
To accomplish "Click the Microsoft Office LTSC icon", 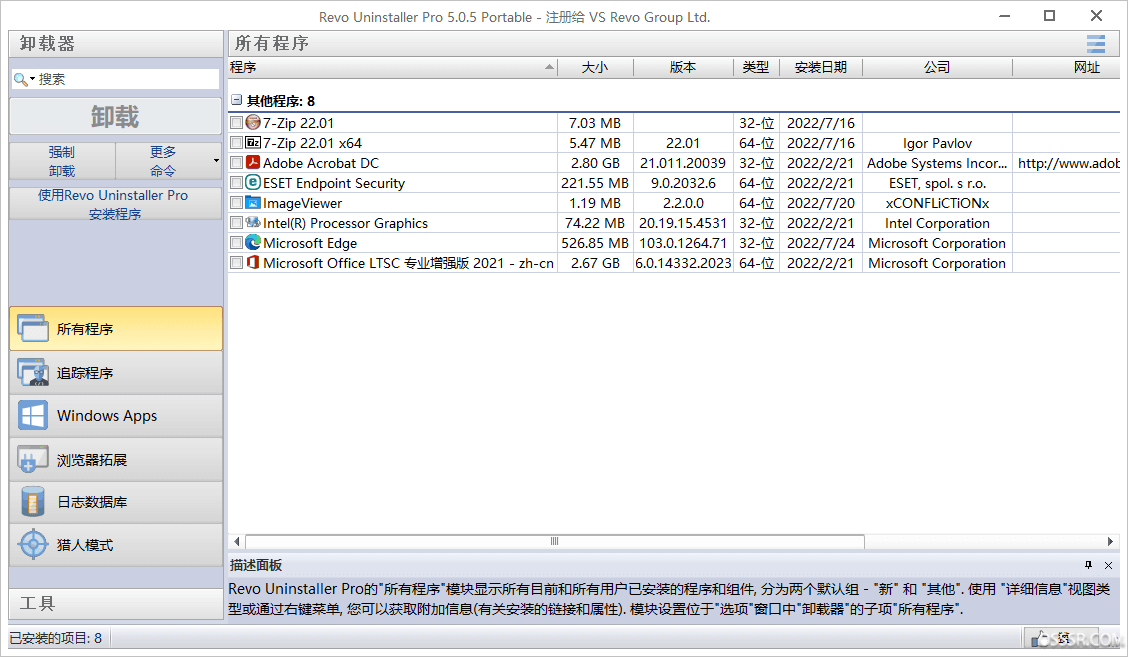I will click(253, 263).
